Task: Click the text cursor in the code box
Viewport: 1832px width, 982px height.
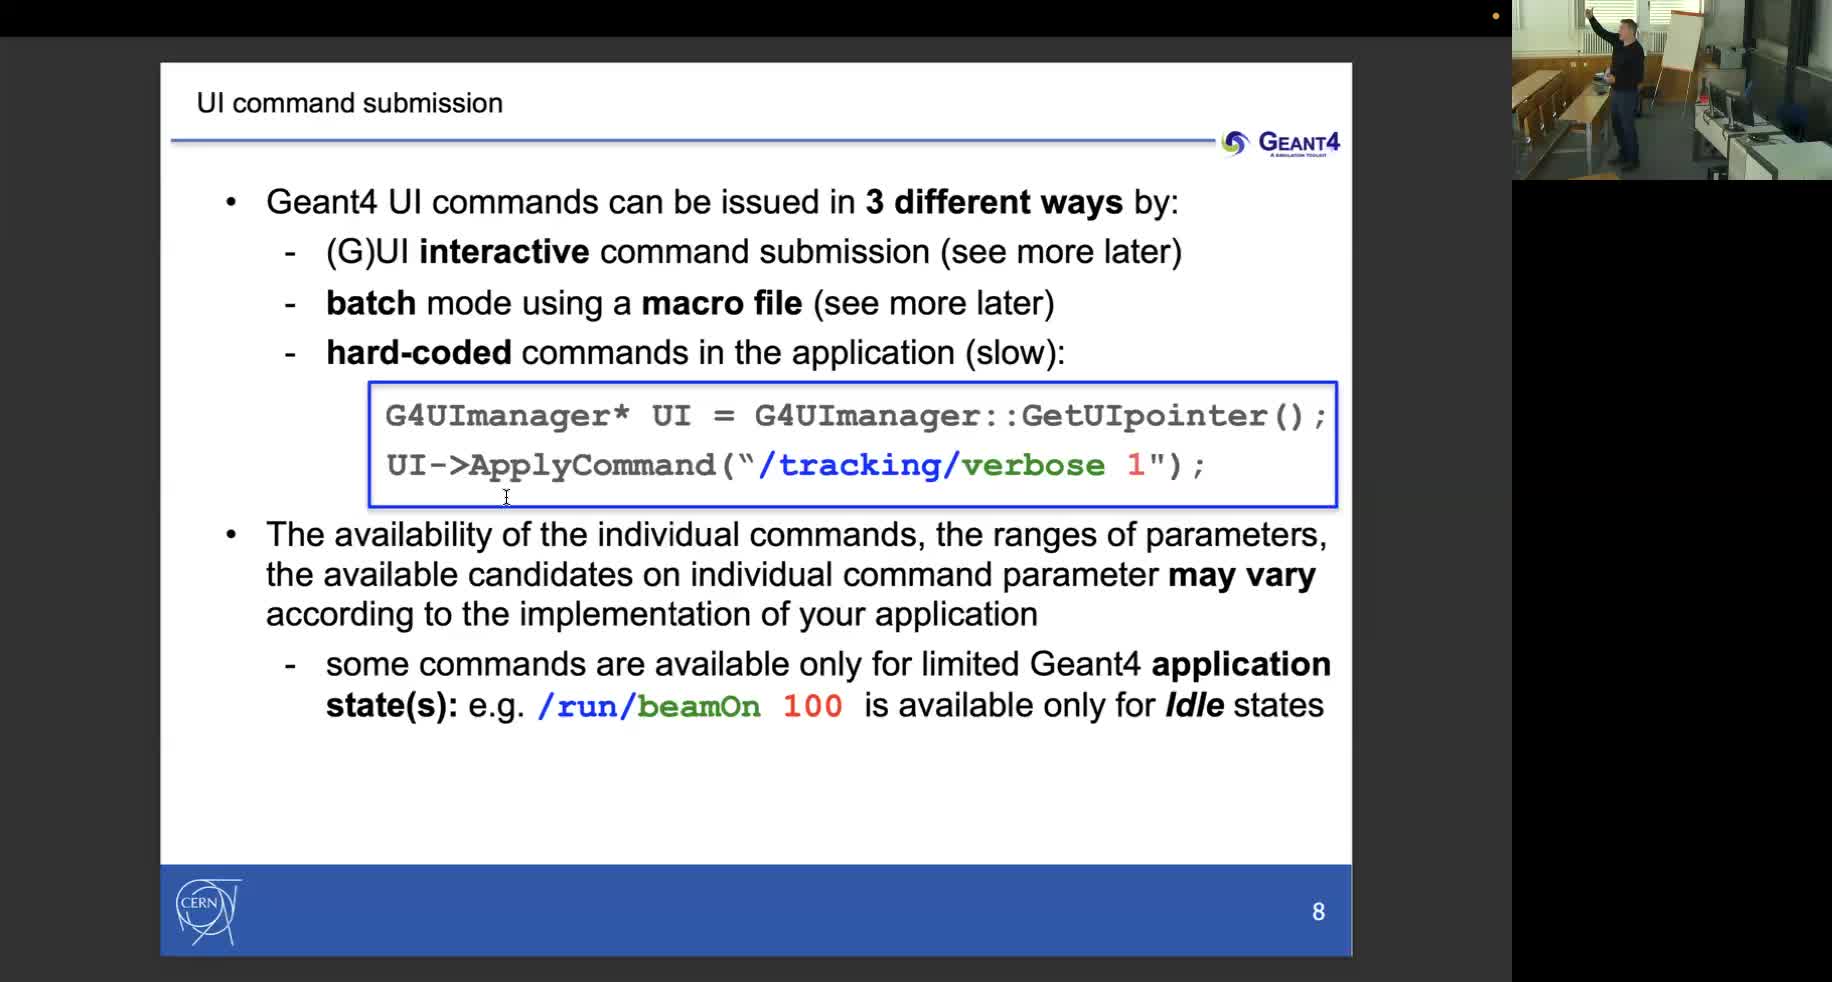Action: click(x=507, y=498)
